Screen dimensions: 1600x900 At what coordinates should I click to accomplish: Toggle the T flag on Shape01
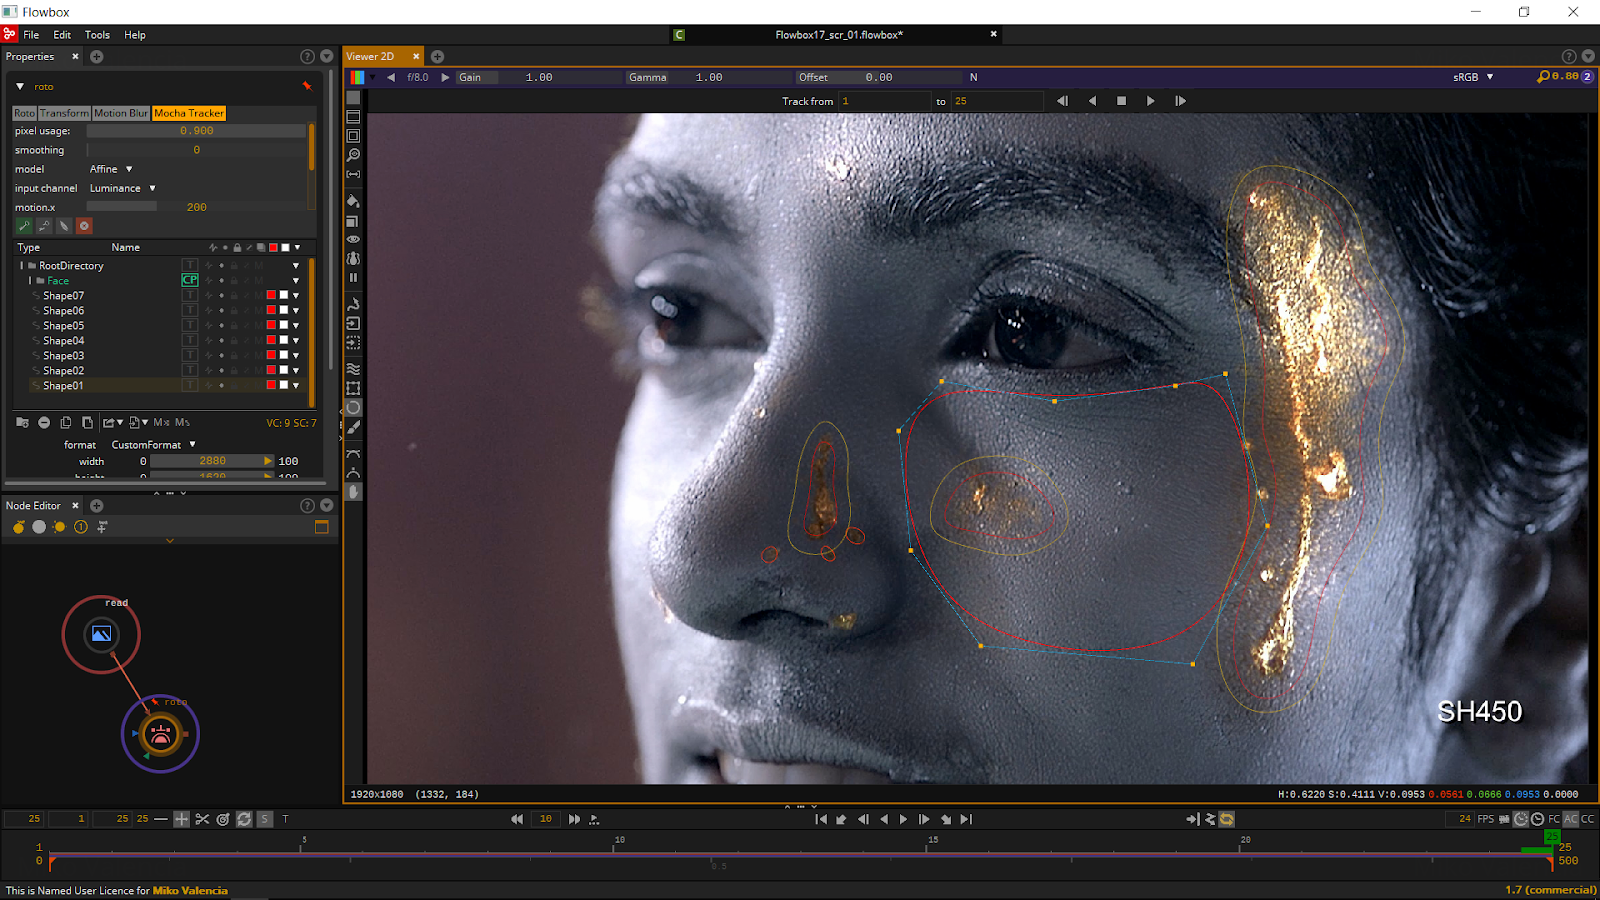pyautogui.click(x=189, y=385)
